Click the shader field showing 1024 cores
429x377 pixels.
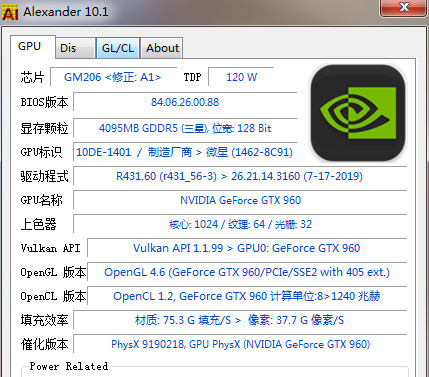pyautogui.click(x=240, y=224)
